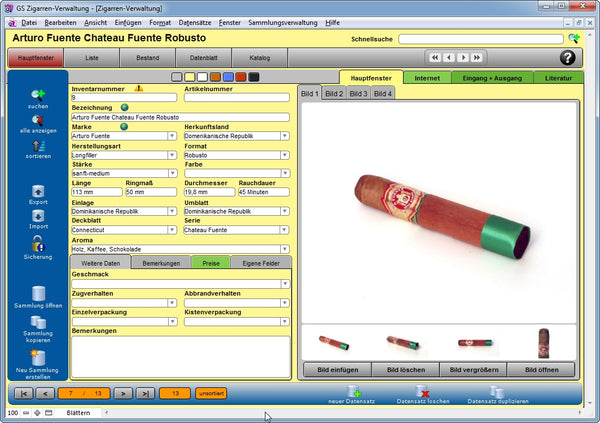The height and width of the screenshot is (423, 600).
Task: Open the Marke dropdown
Action: [172, 136]
